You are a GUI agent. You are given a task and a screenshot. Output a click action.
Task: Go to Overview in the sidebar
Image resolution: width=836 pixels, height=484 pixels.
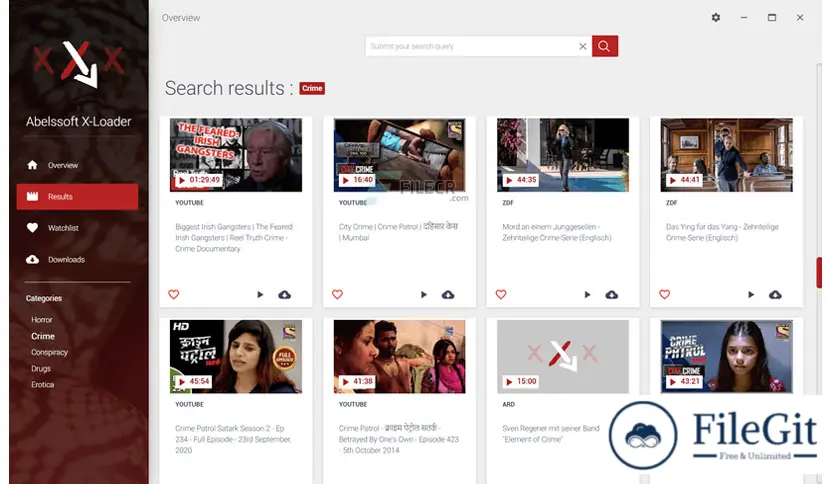[x=77, y=165]
